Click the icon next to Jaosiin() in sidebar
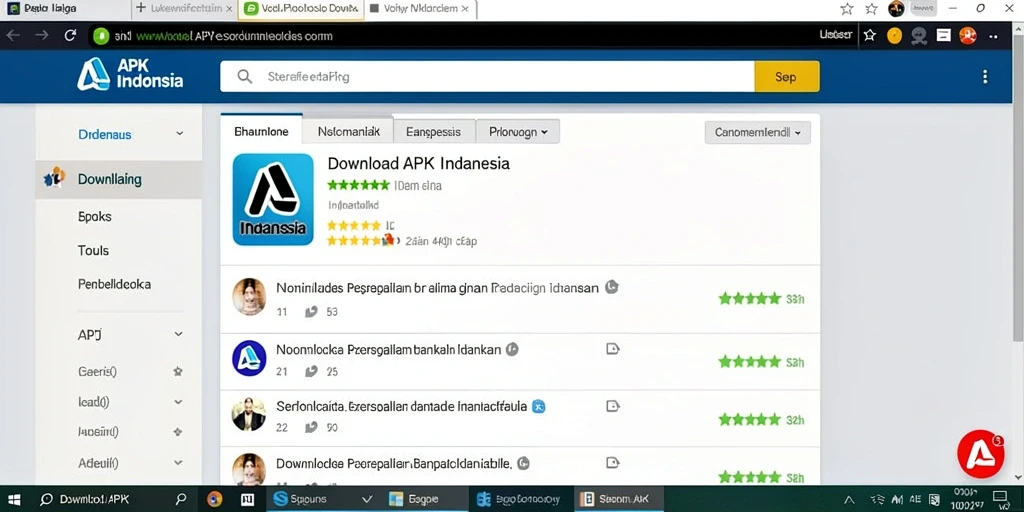Screen dimensions: 1024x512 [178, 432]
